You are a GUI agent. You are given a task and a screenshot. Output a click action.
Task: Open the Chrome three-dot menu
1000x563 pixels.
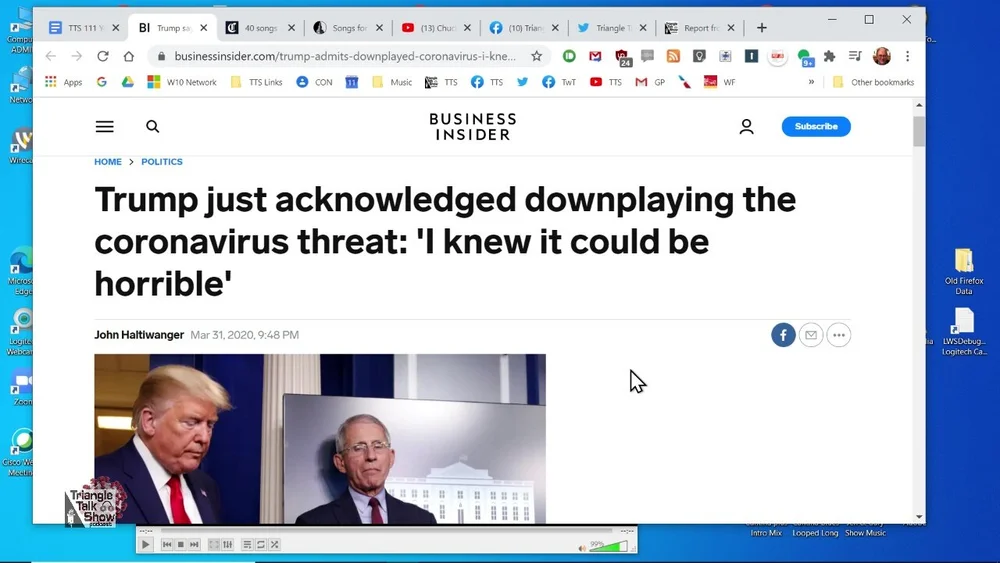(x=908, y=56)
